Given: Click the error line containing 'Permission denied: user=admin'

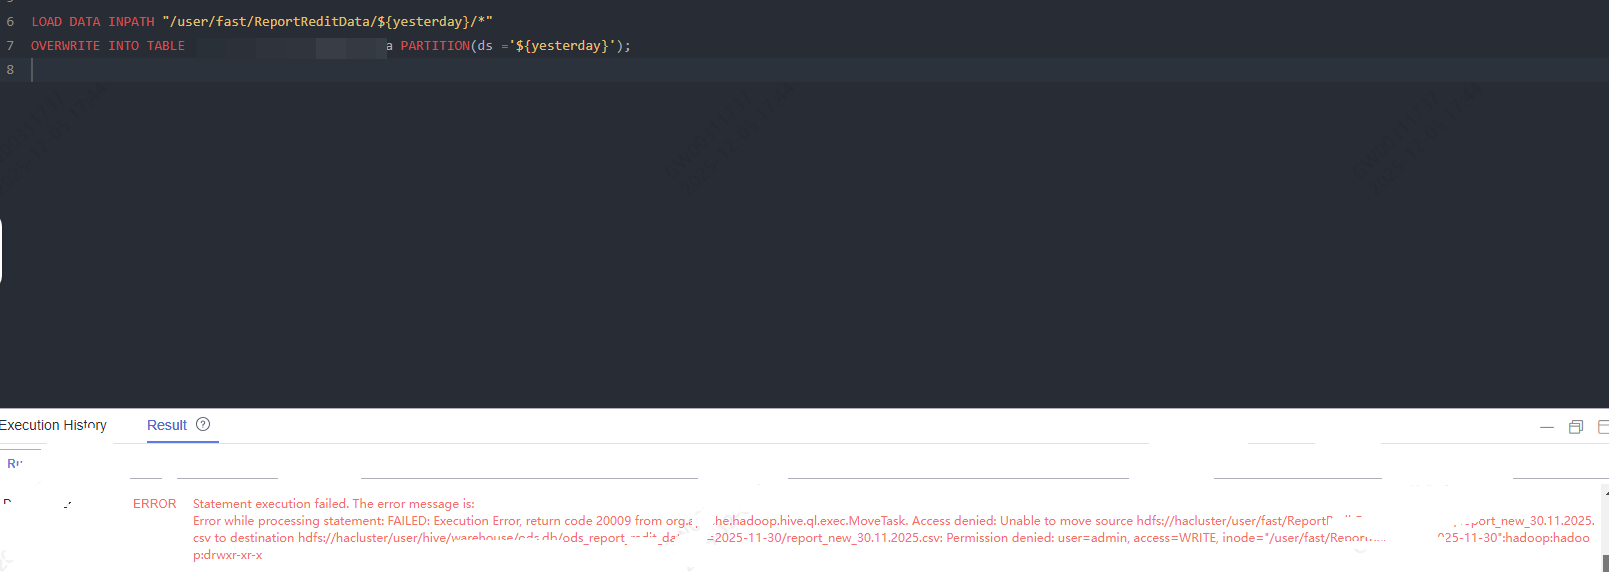Looking at the screenshot, I should (891, 538).
